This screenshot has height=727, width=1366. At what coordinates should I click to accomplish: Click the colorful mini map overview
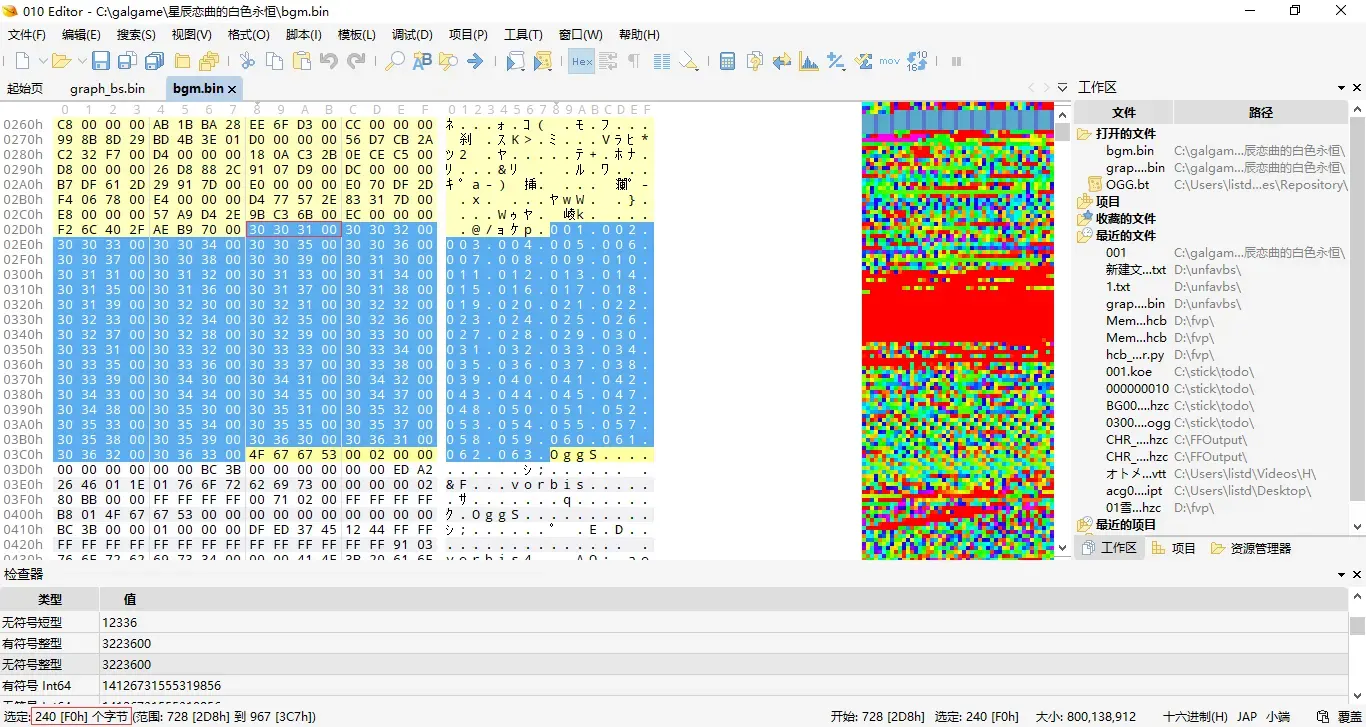tap(957, 330)
